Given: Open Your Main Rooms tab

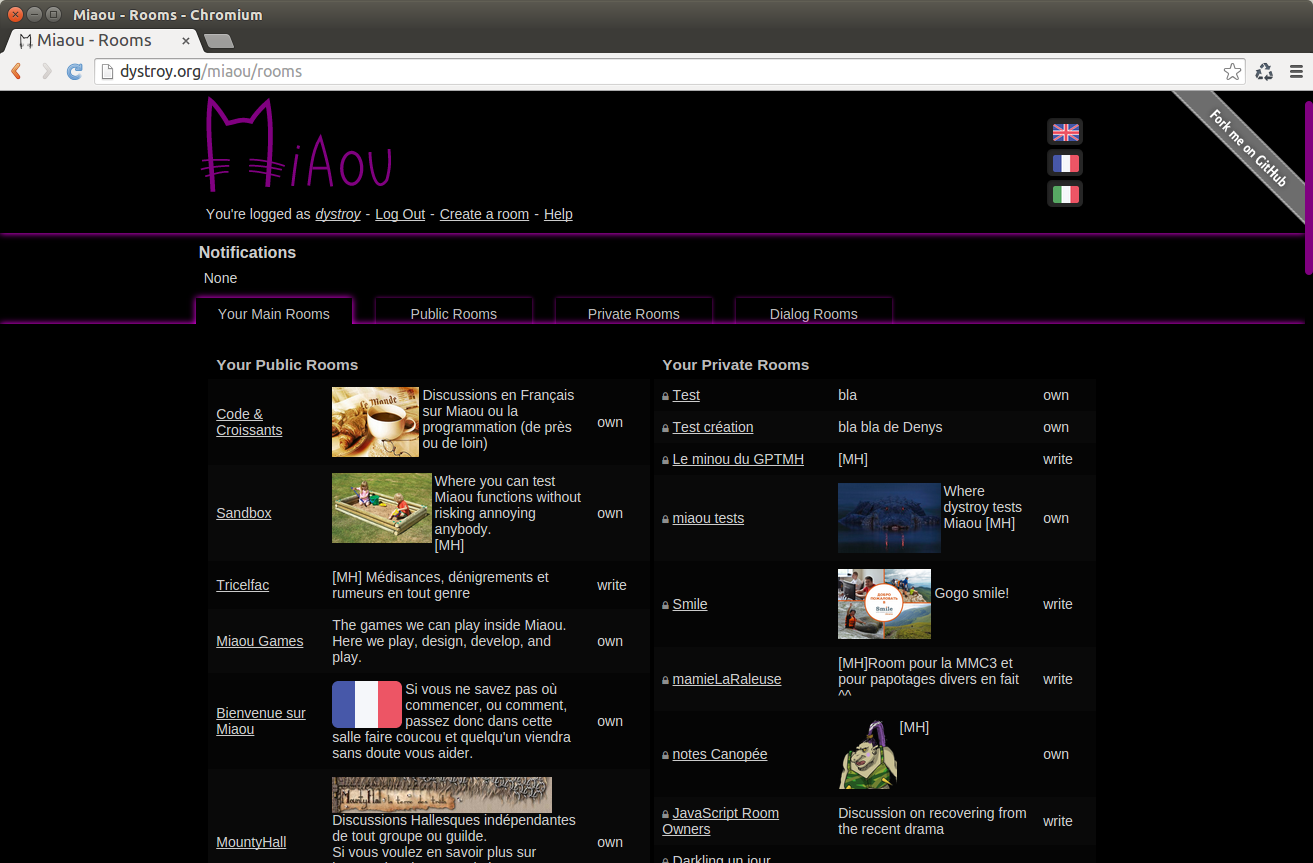Looking at the screenshot, I should (x=274, y=313).
